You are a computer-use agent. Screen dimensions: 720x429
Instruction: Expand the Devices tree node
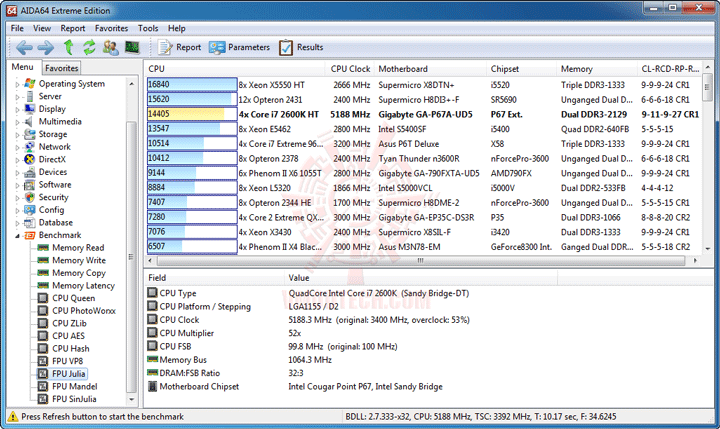click(17, 172)
